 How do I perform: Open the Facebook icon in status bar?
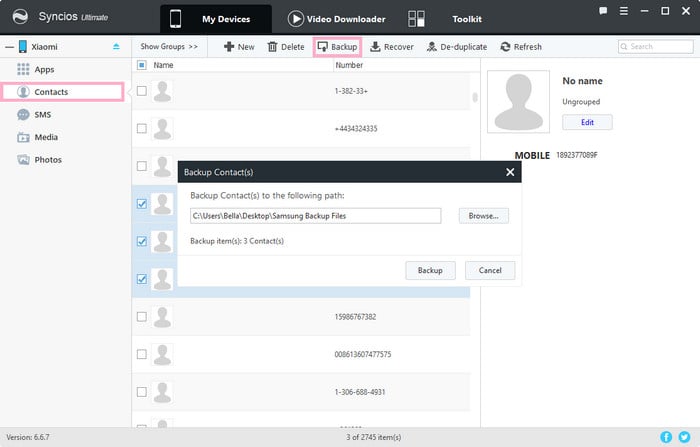[x=666, y=437]
